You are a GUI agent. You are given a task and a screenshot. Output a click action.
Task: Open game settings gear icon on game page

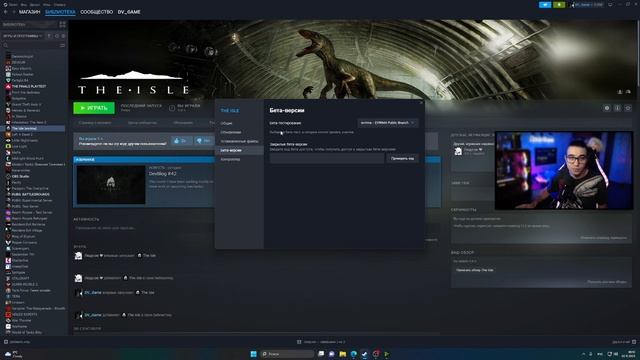(607, 108)
